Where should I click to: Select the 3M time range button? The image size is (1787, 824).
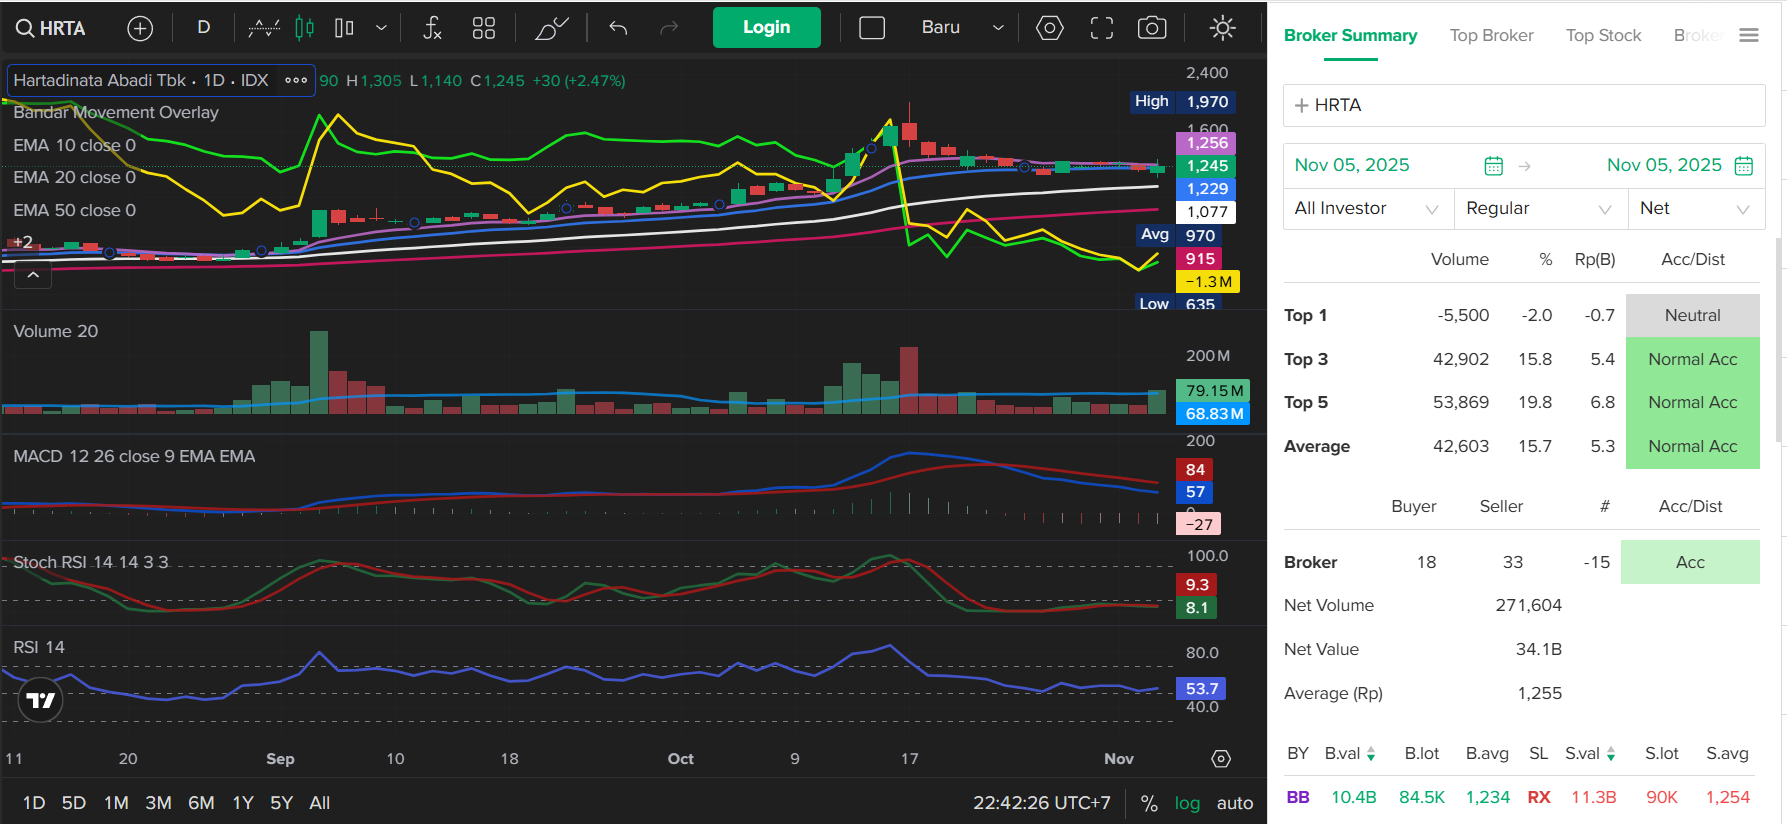point(158,803)
